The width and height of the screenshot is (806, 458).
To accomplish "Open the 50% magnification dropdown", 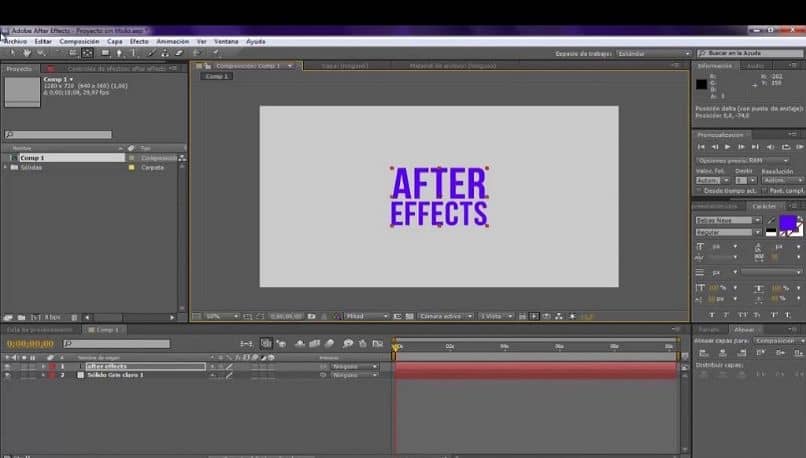I will [222, 316].
